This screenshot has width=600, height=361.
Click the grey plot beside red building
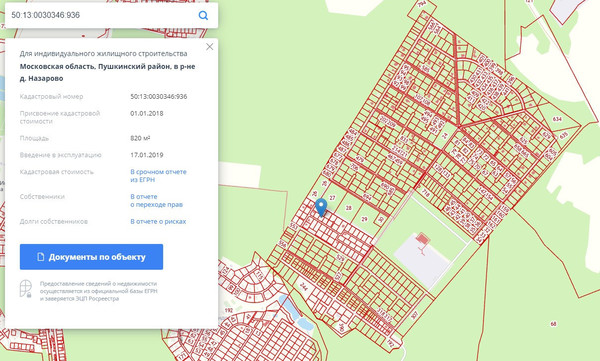pyautogui.click(x=422, y=260)
